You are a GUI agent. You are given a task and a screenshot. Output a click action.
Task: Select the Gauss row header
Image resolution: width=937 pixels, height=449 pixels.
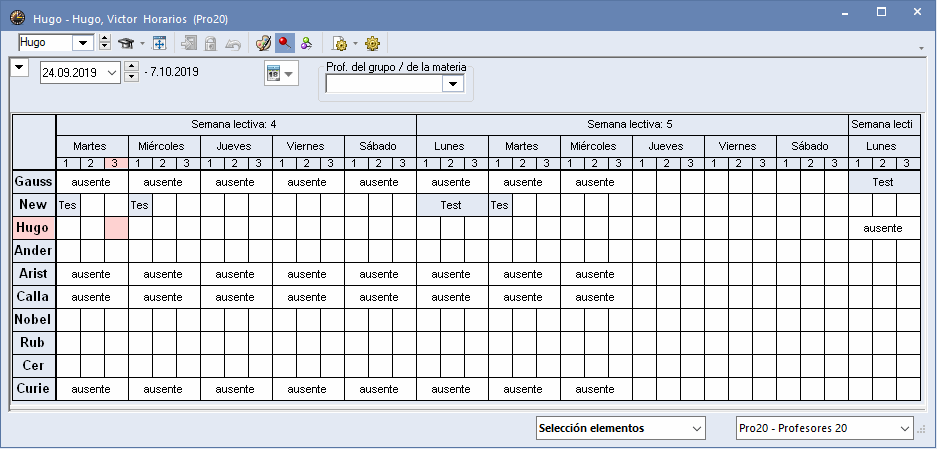(x=33, y=182)
